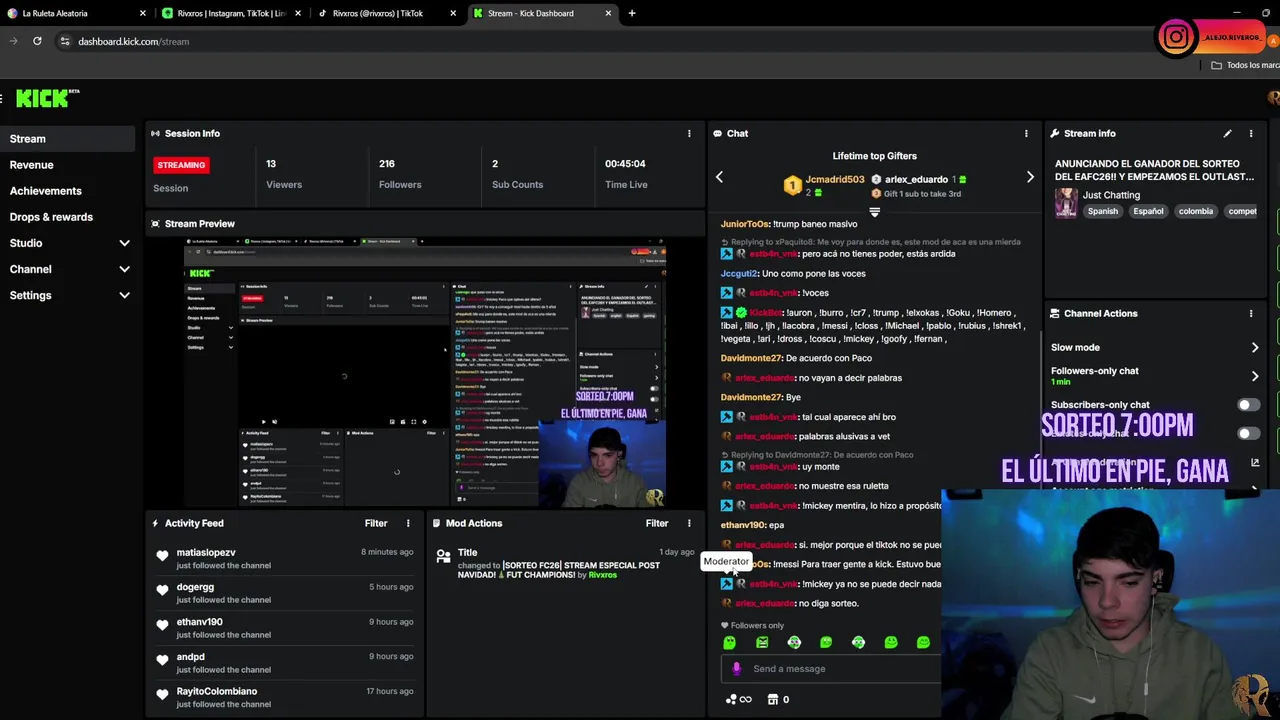Select andpd in Activity Feed
1280x720 pixels.
pos(190,657)
